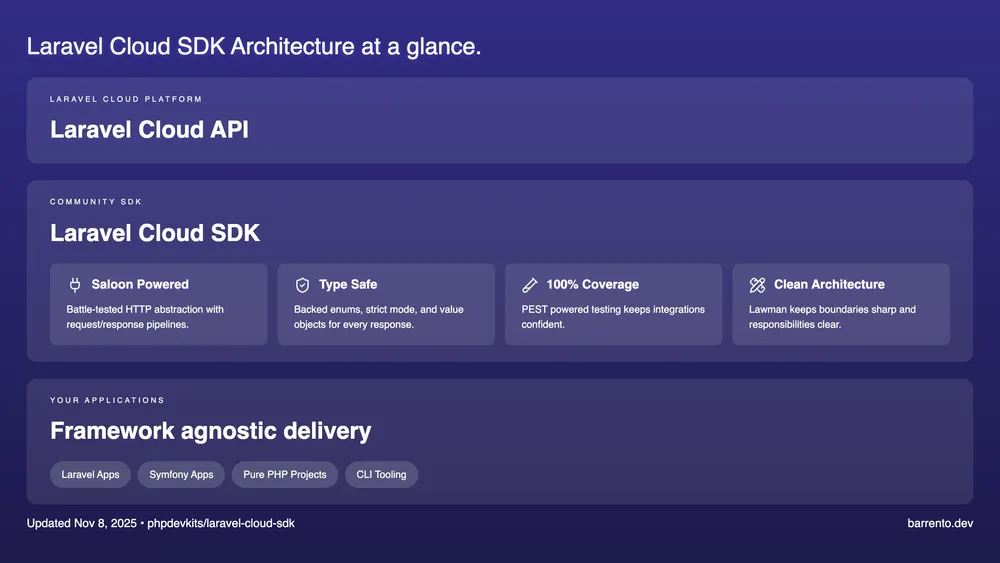The image size is (1000, 563).
Task: Click the CLI Tooling pill
Action: 381,474
